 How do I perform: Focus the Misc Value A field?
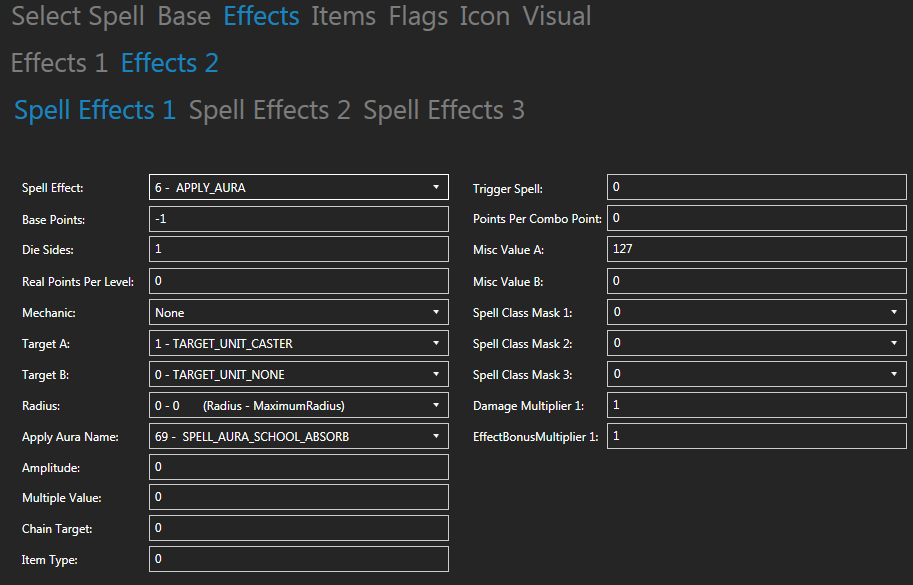pos(756,250)
